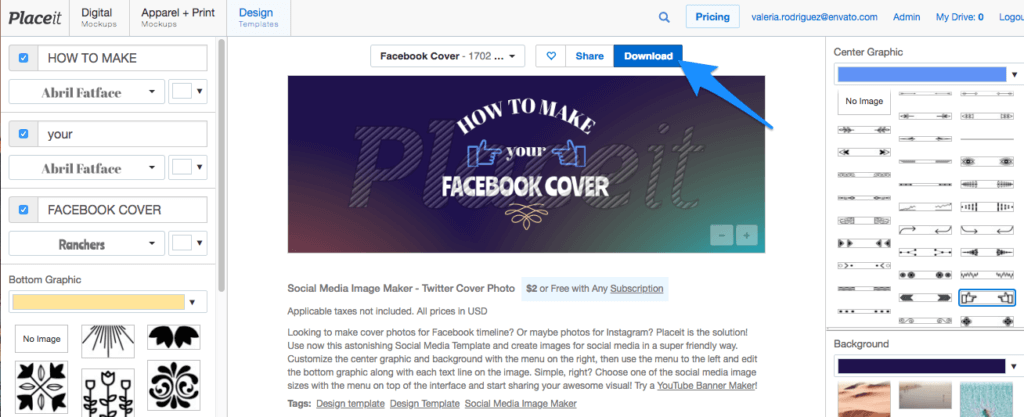The height and width of the screenshot is (417, 1024).
Task: Click the Social Media Image Maker tag
Action: tap(520, 403)
